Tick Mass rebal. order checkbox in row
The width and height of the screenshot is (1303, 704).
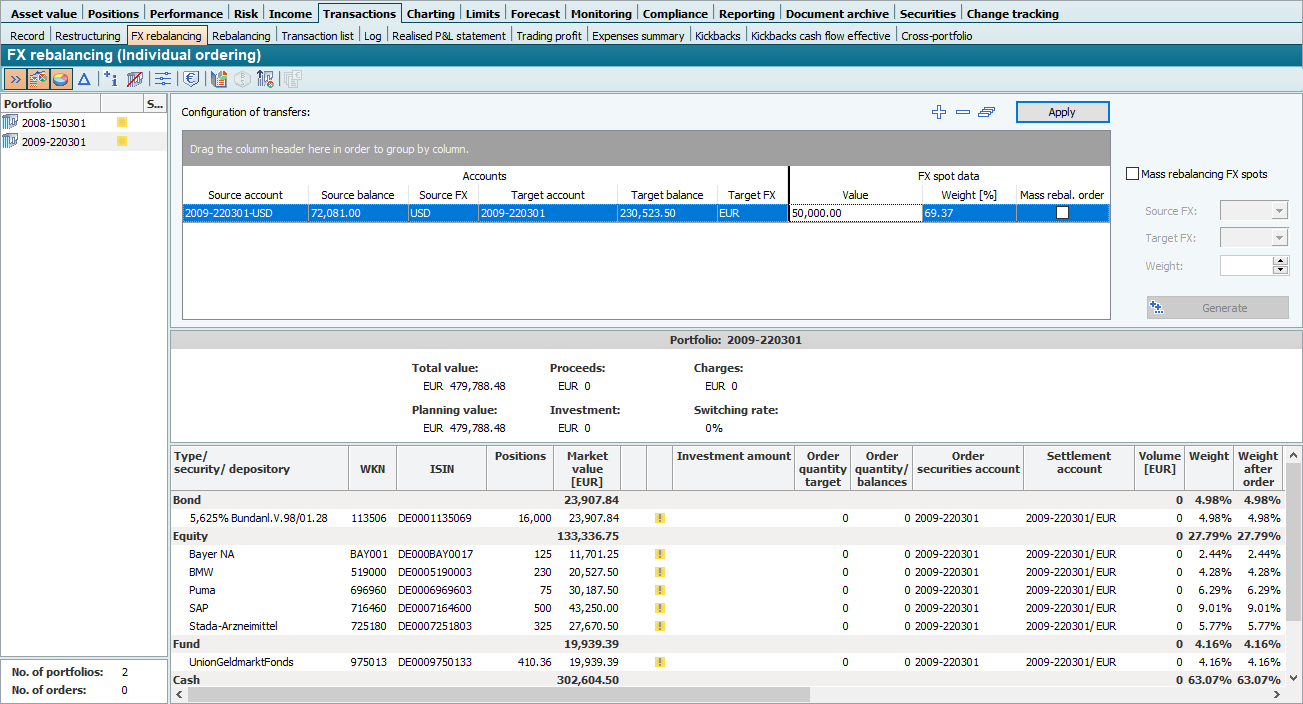[x=1062, y=213]
